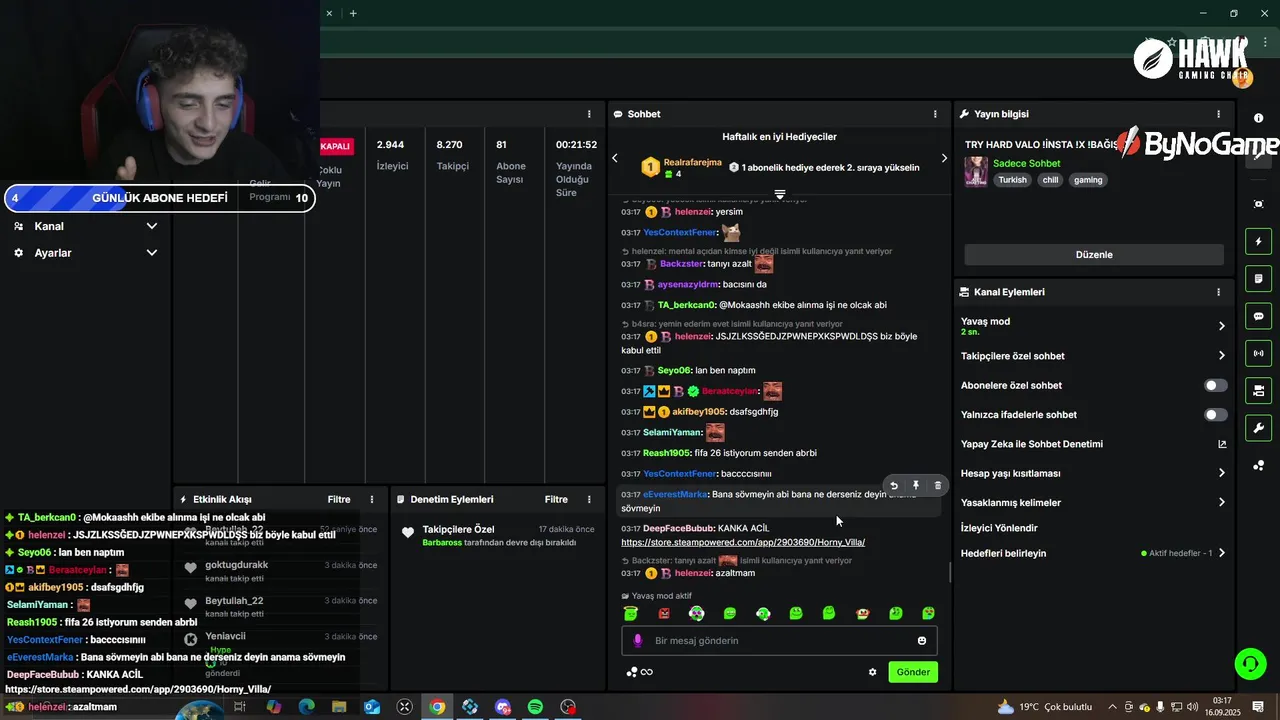Open Hesap yaşı kısıtlaması arrow
This screenshot has width=1280, height=720.
[x=1221, y=473]
